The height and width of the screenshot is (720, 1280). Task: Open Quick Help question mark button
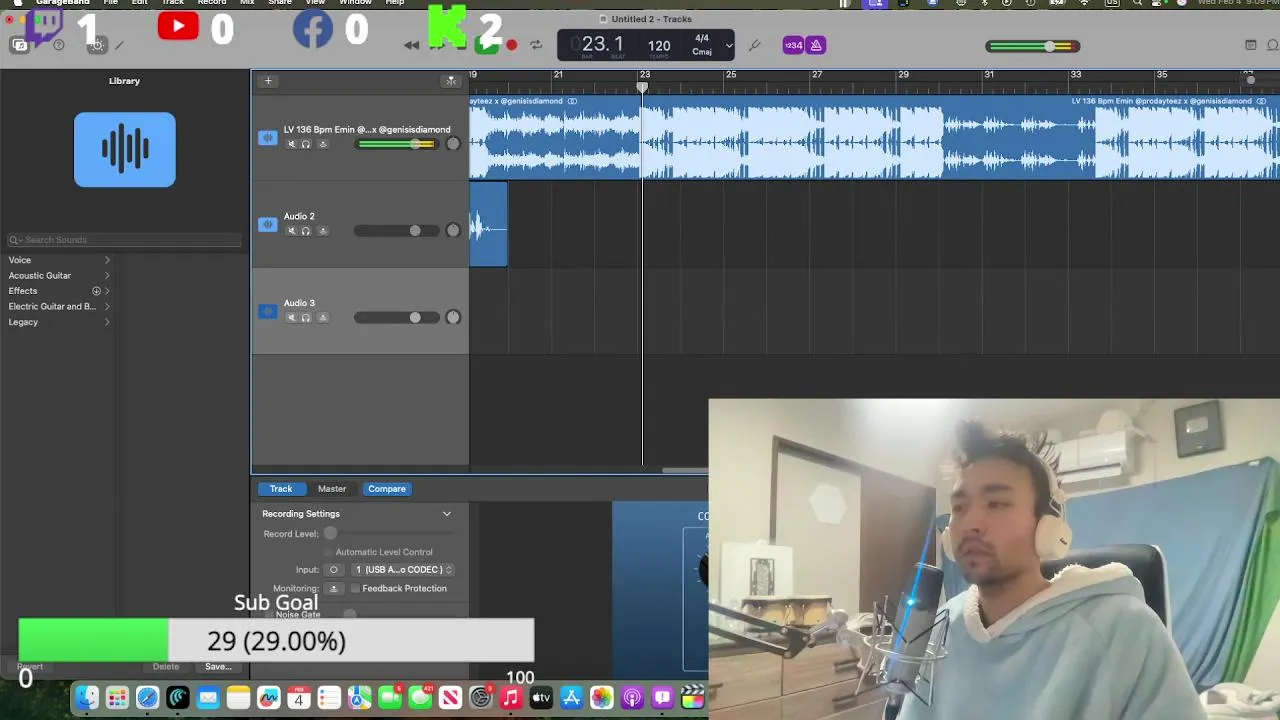click(58, 45)
